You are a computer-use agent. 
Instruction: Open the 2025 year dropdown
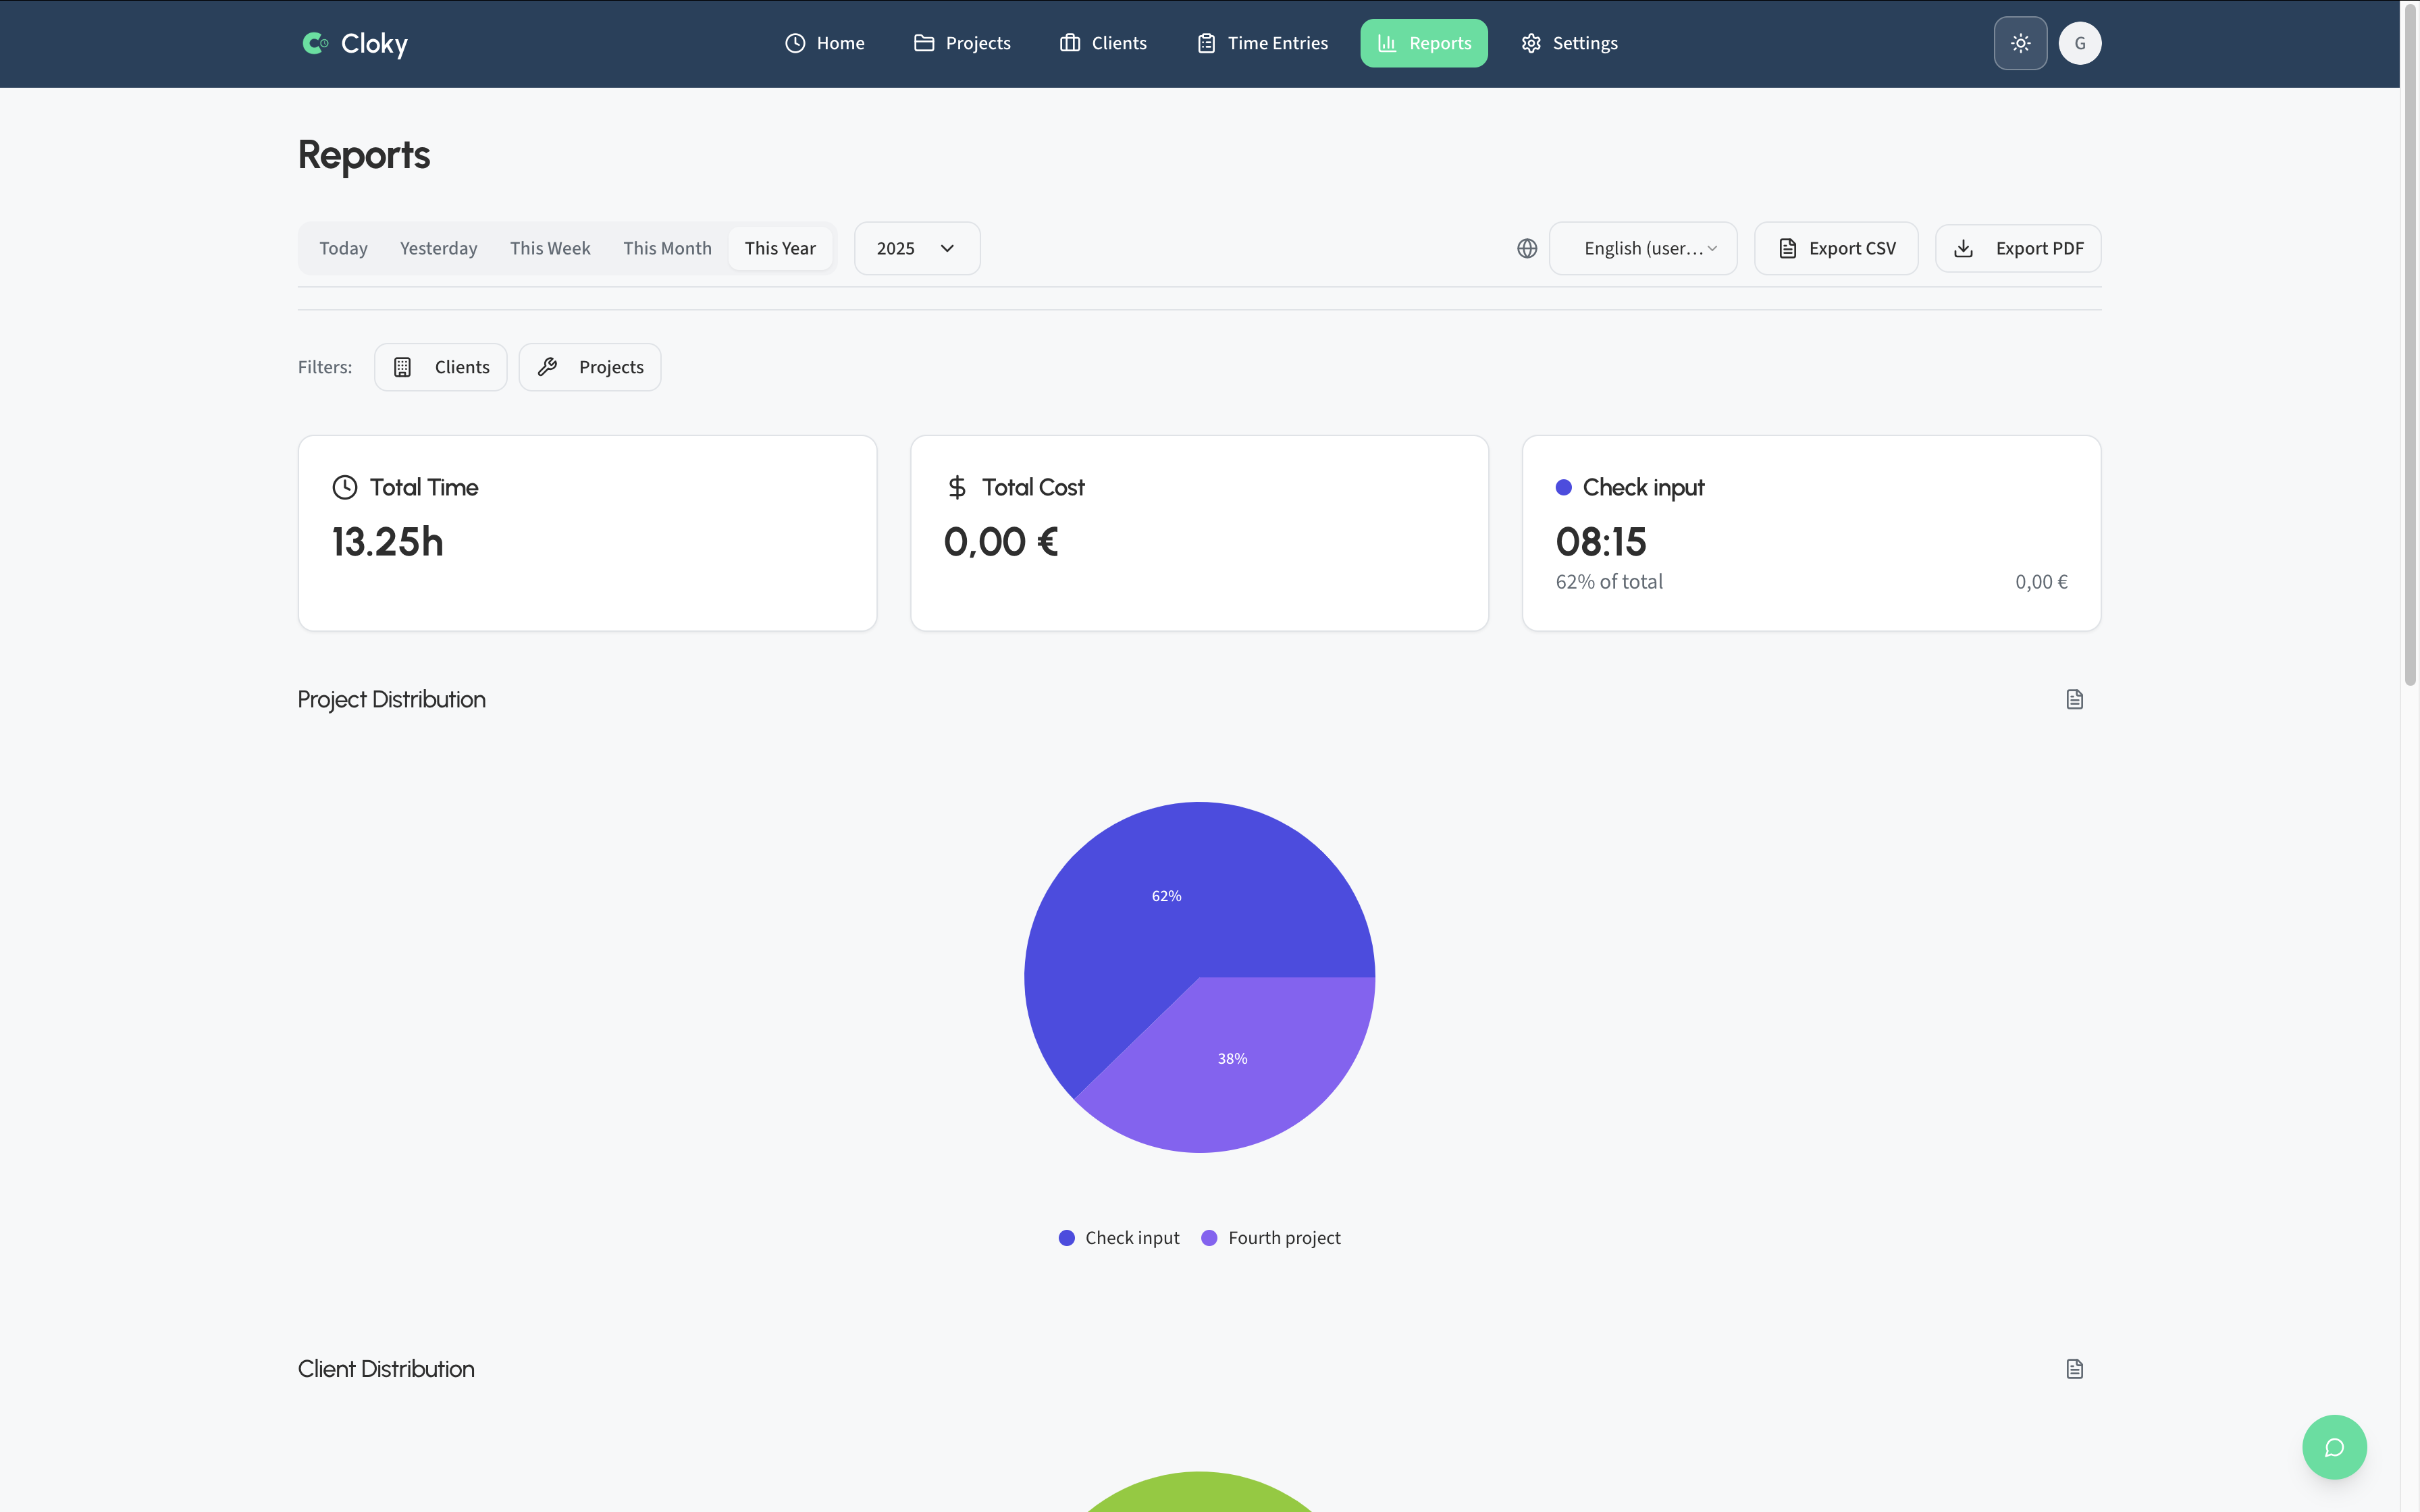click(x=917, y=248)
